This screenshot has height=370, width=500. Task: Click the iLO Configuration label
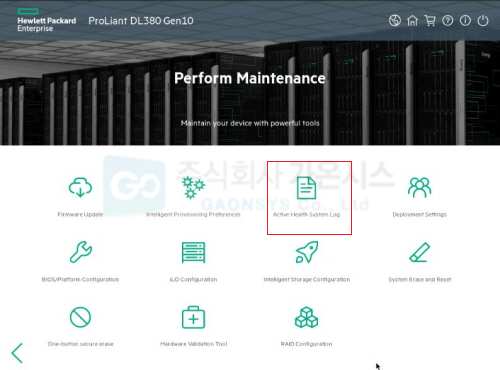[x=193, y=279]
